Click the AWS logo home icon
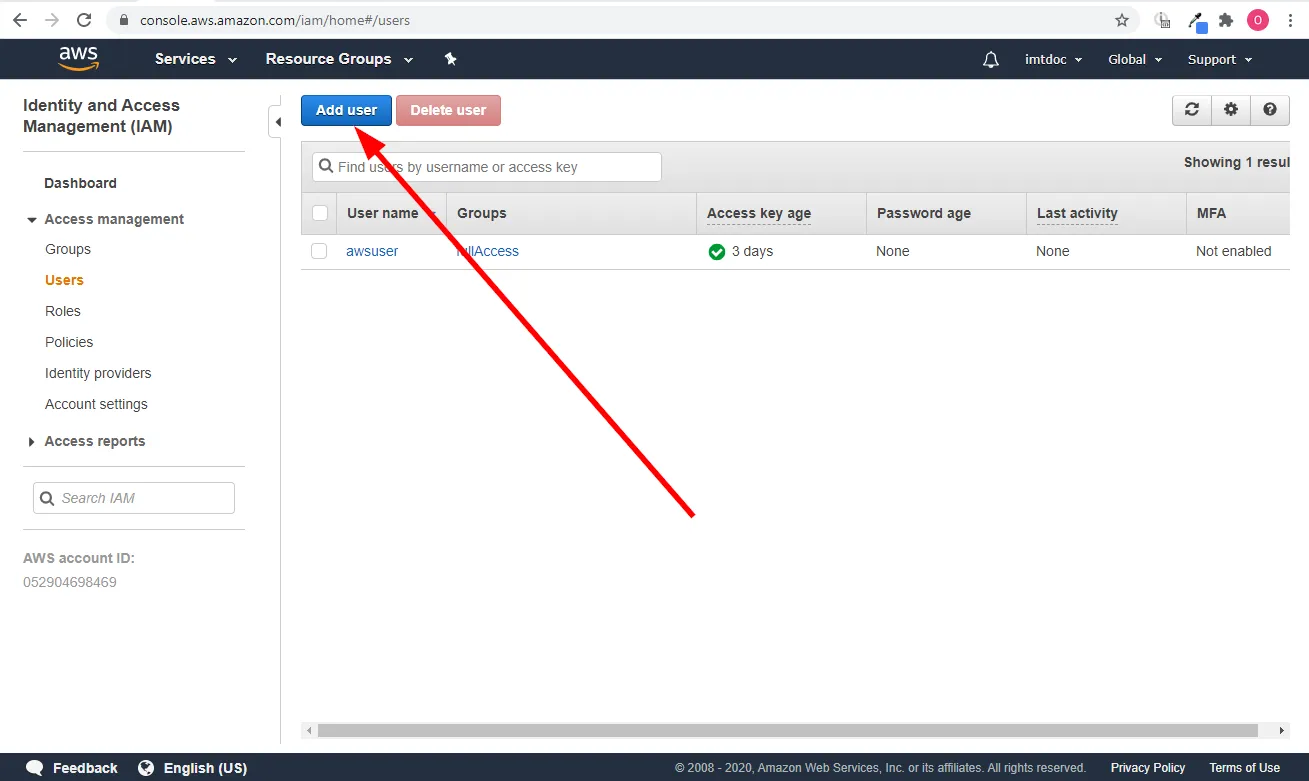1309x781 pixels. click(78, 59)
